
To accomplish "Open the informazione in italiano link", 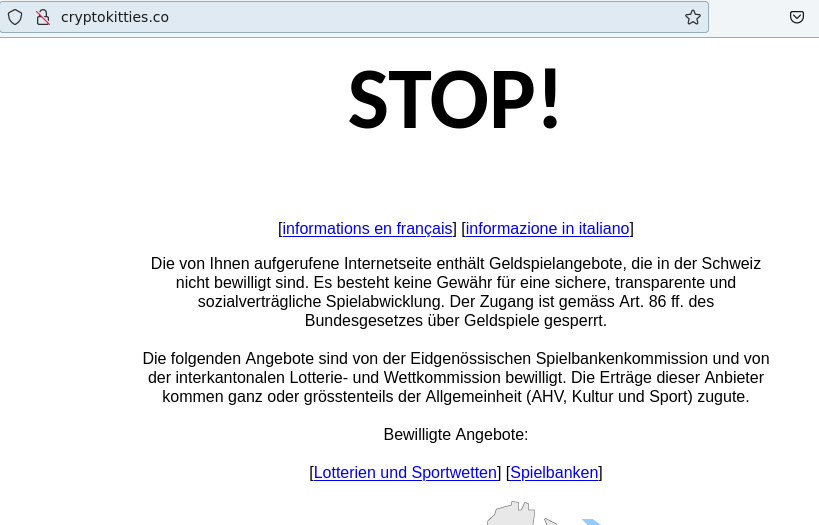I will (x=547, y=229).
